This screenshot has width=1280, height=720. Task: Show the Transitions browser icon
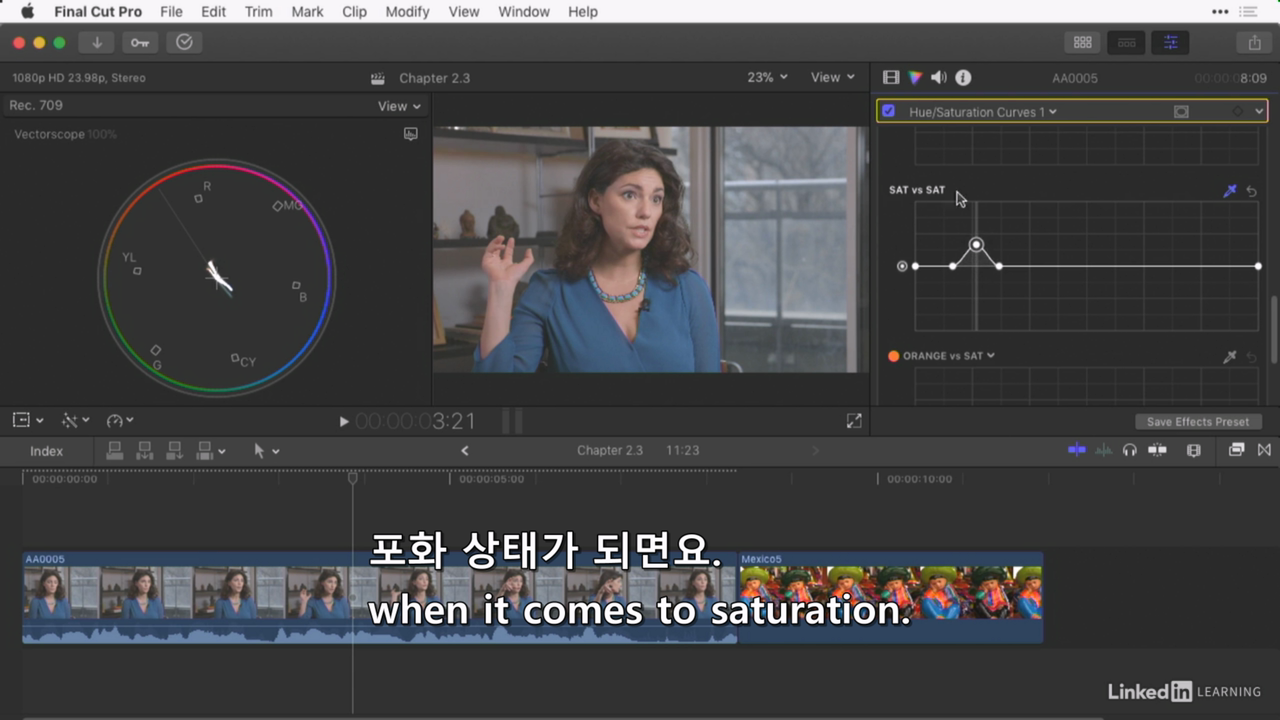pyautogui.click(x=1264, y=450)
